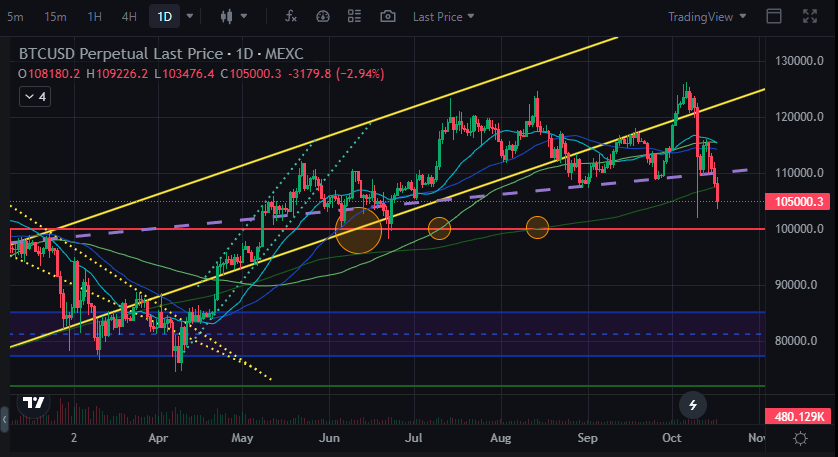Enter fullscreen chart mode
The width and height of the screenshot is (838, 457).
pyautogui.click(x=808, y=17)
